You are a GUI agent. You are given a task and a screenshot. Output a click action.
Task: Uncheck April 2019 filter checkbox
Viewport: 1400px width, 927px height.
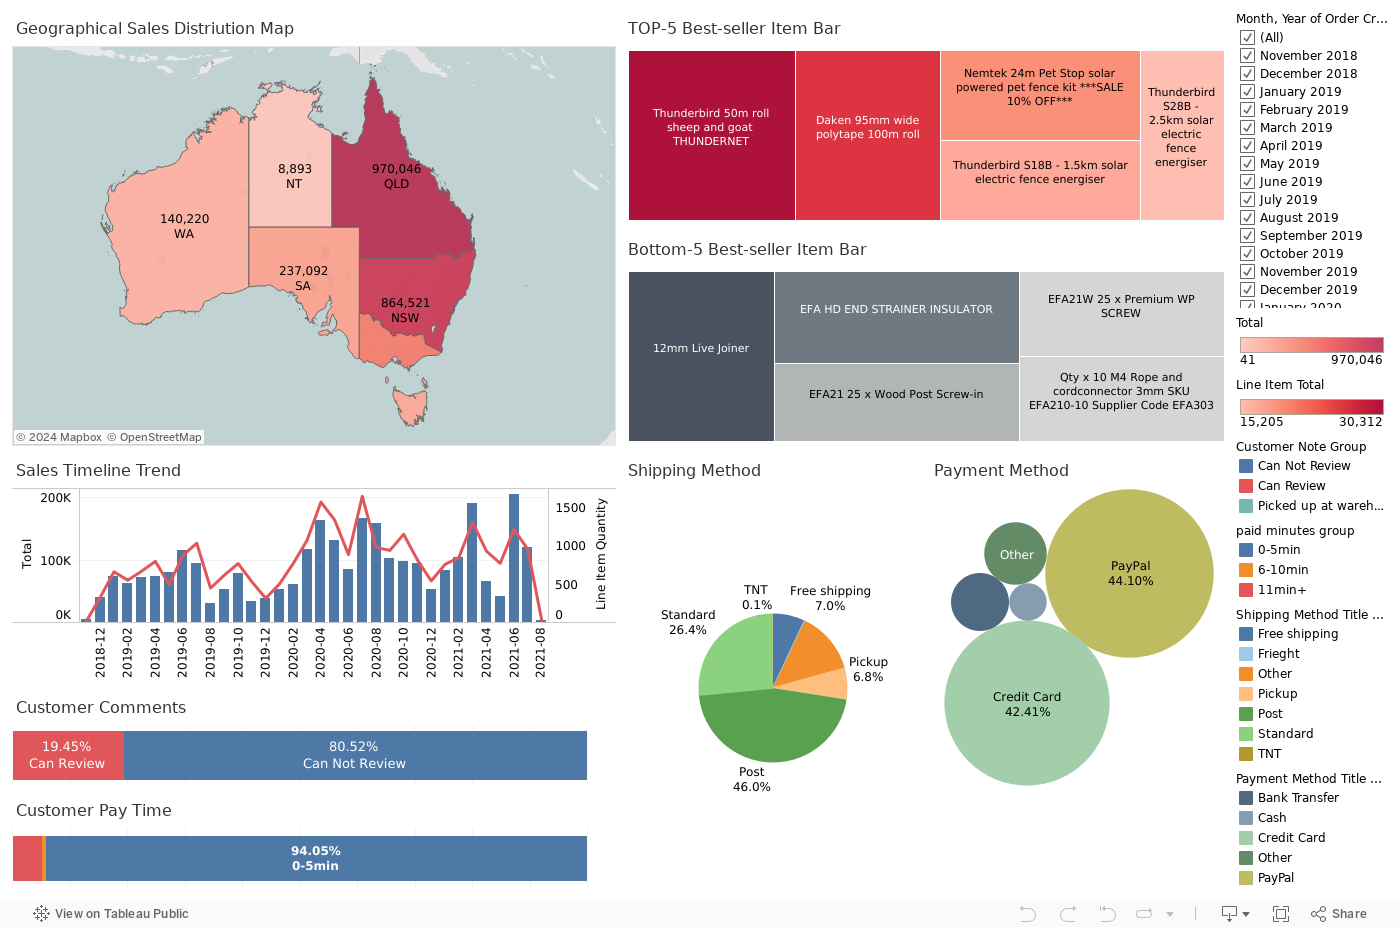pyautogui.click(x=1247, y=145)
